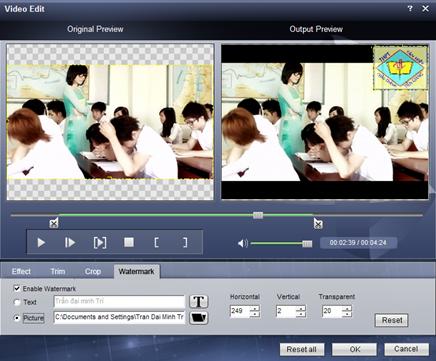Decrease the Horizontal value with down arrow
Screen dimensions: 436x361
[x=255, y=314]
